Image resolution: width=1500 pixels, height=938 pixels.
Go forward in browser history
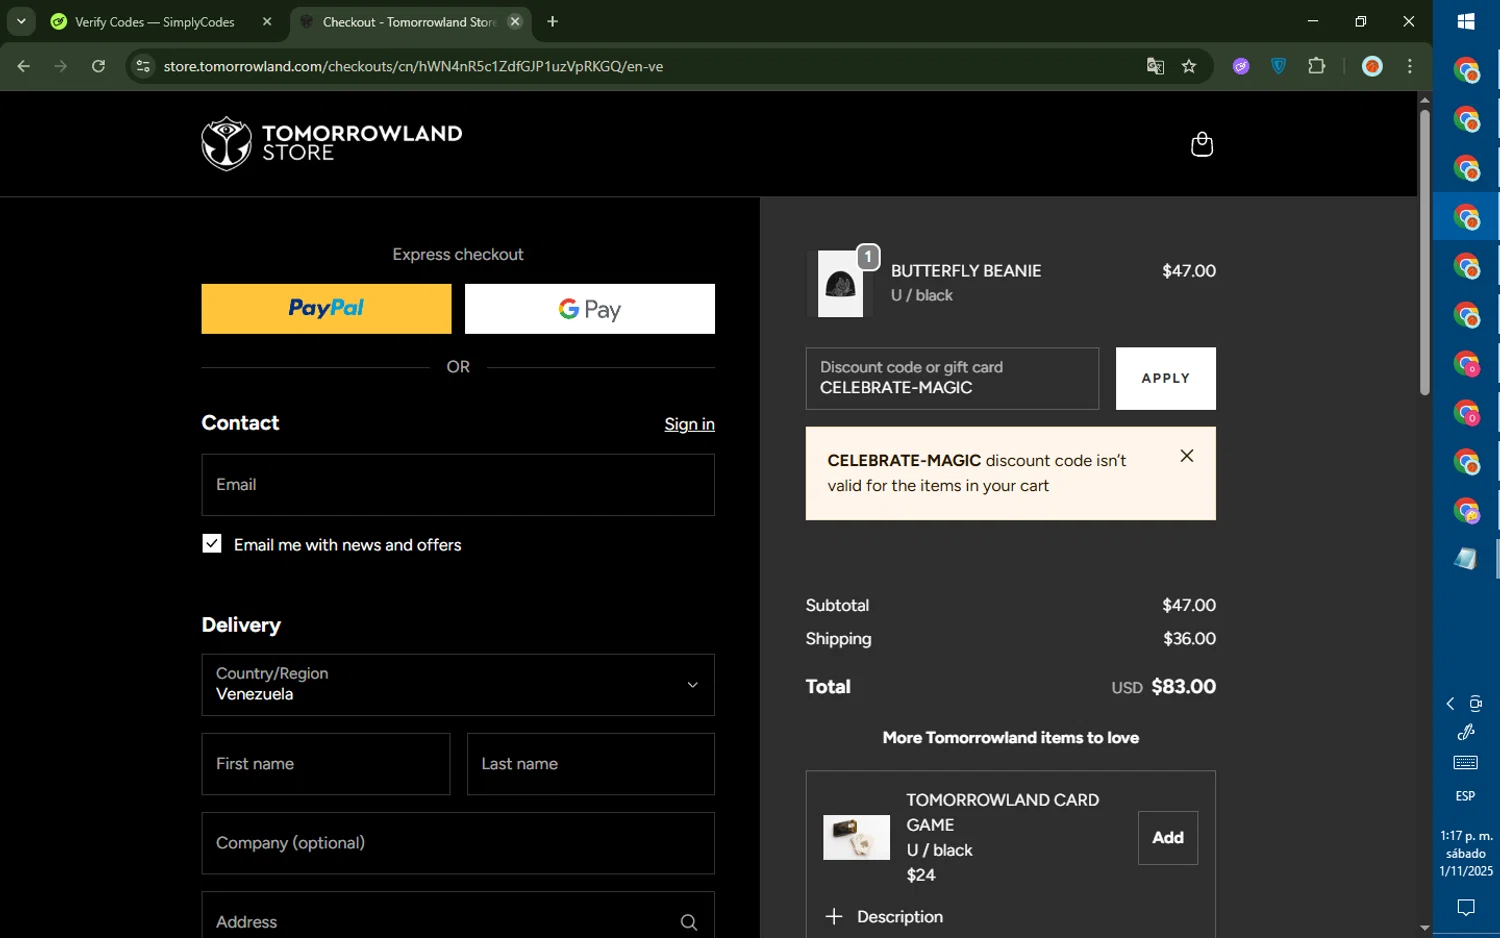[x=61, y=66]
